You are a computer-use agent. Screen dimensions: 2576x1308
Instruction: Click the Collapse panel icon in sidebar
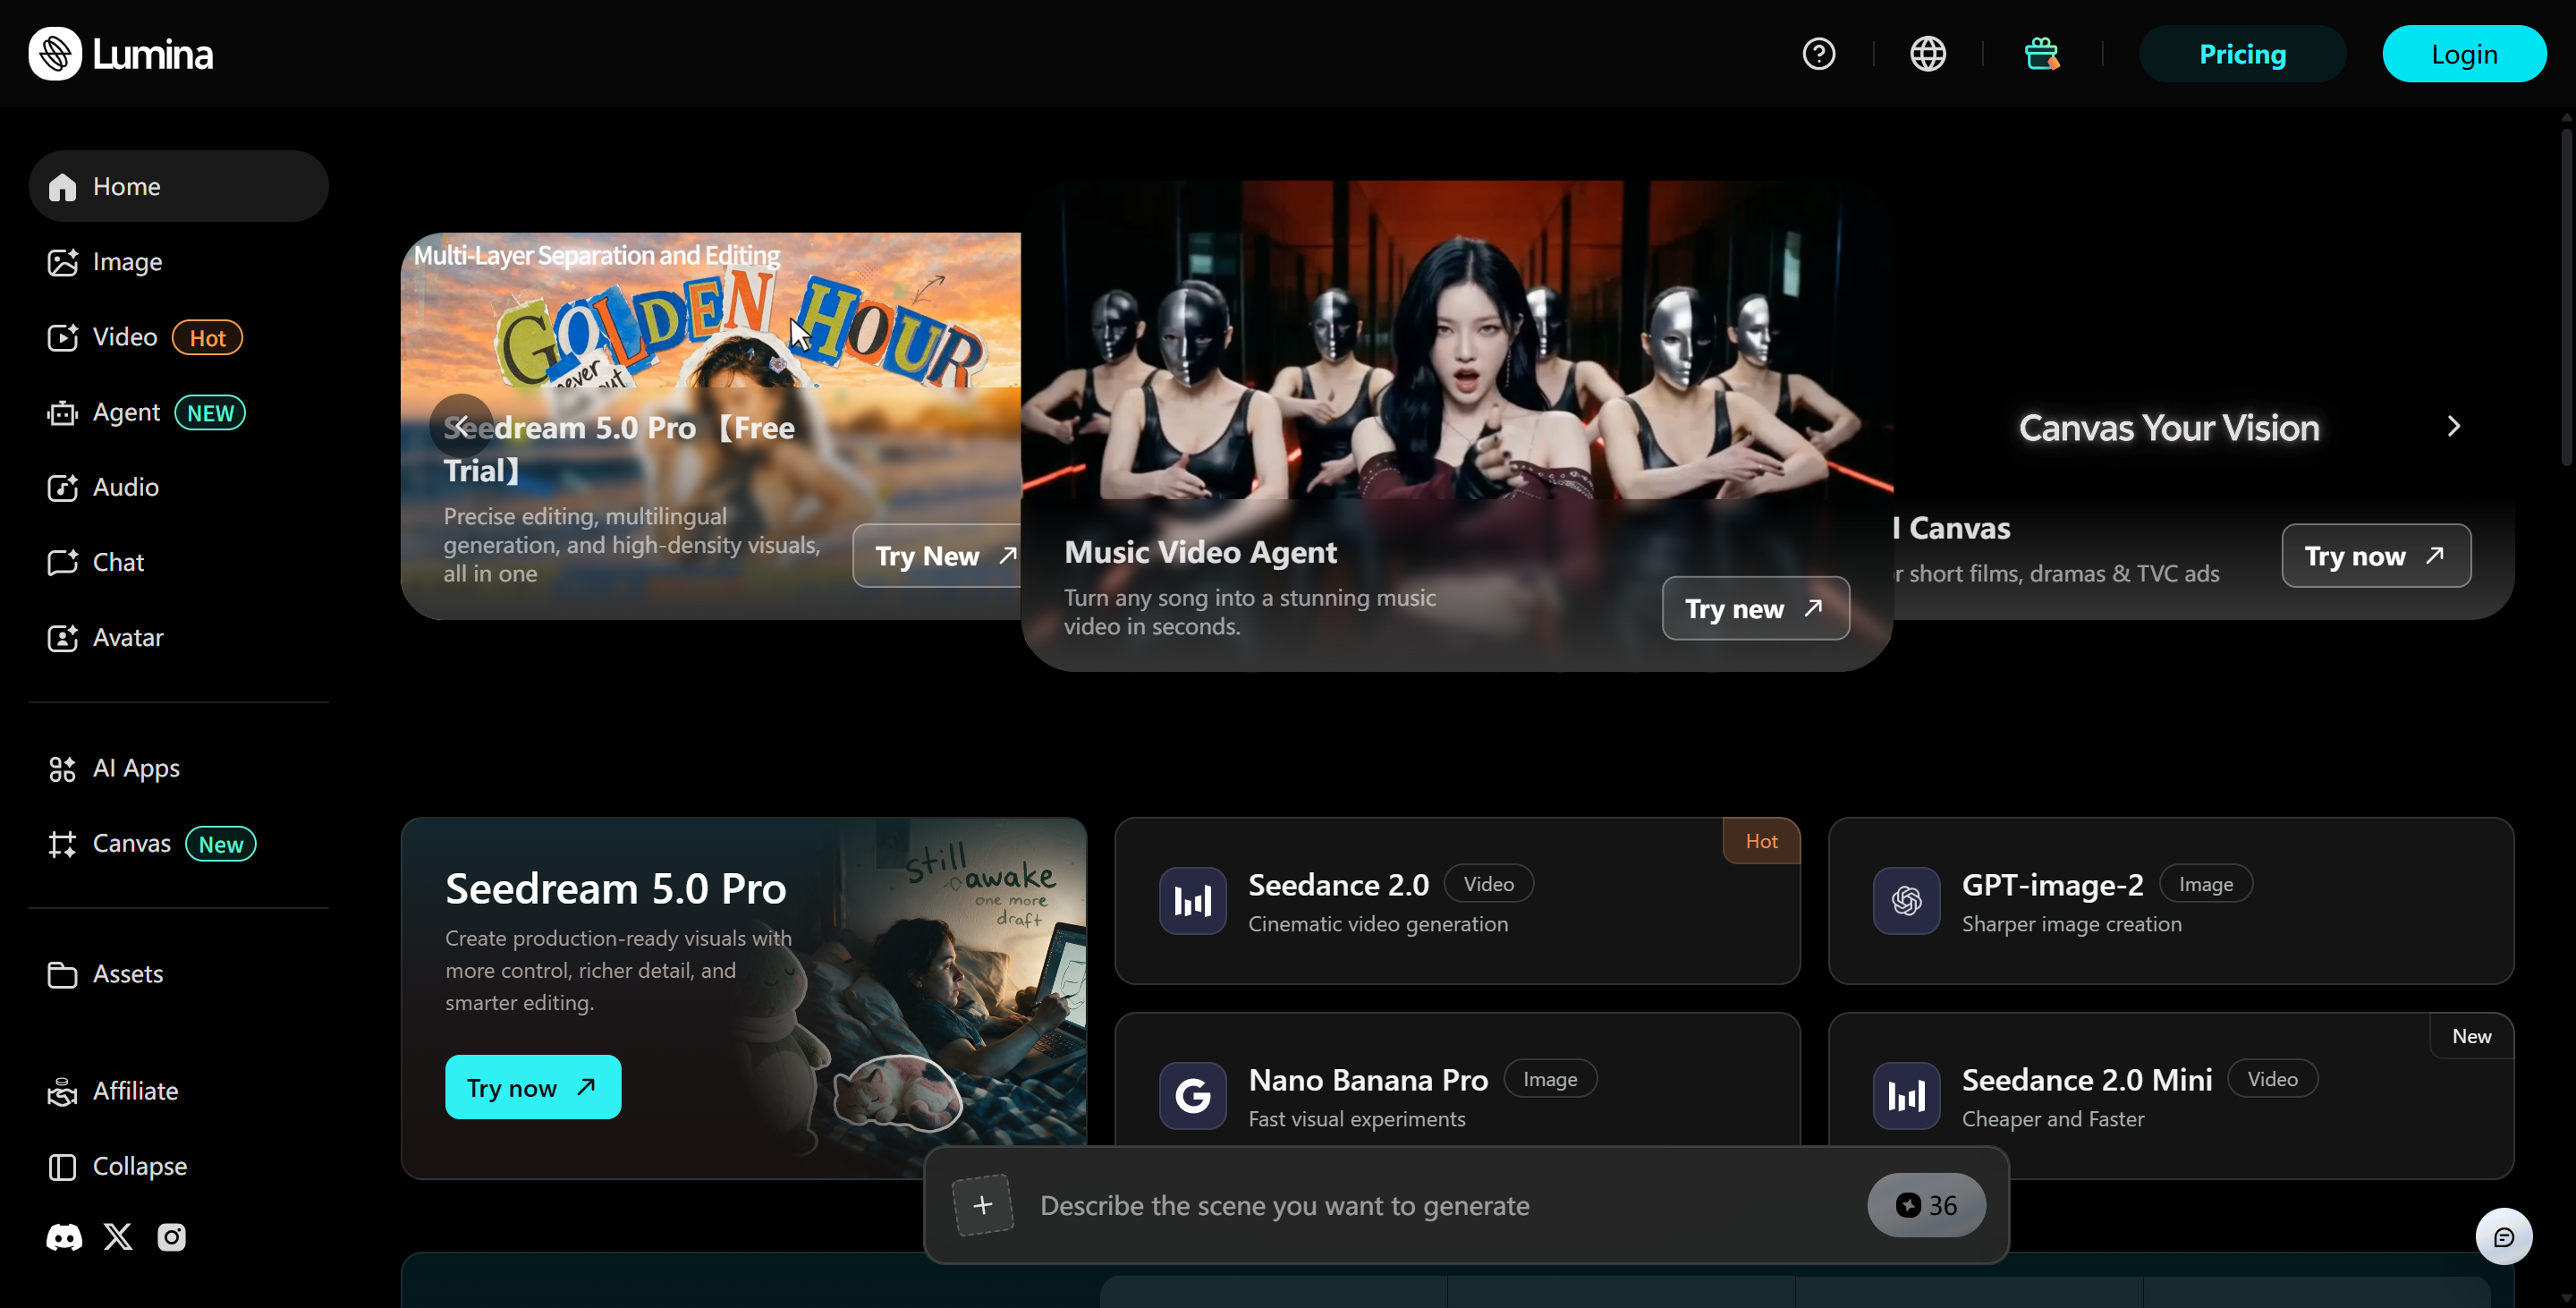[62, 1167]
